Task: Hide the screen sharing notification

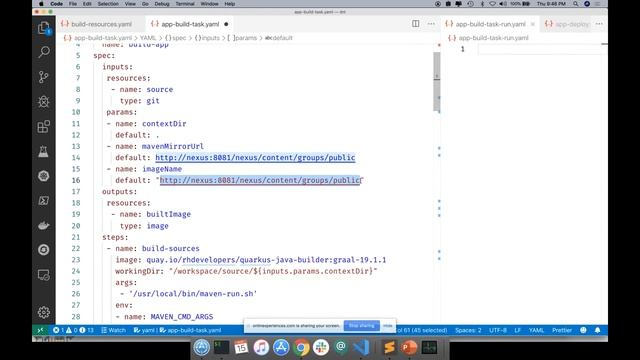Action: [x=388, y=326]
